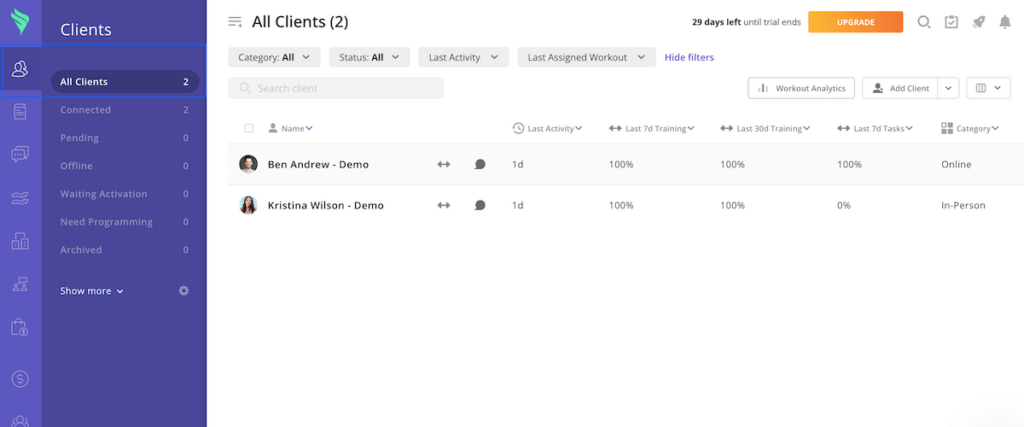Open the notifications bell icon
Image resolution: width=1024 pixels, height=427 pixels.
coord(1005,22)
